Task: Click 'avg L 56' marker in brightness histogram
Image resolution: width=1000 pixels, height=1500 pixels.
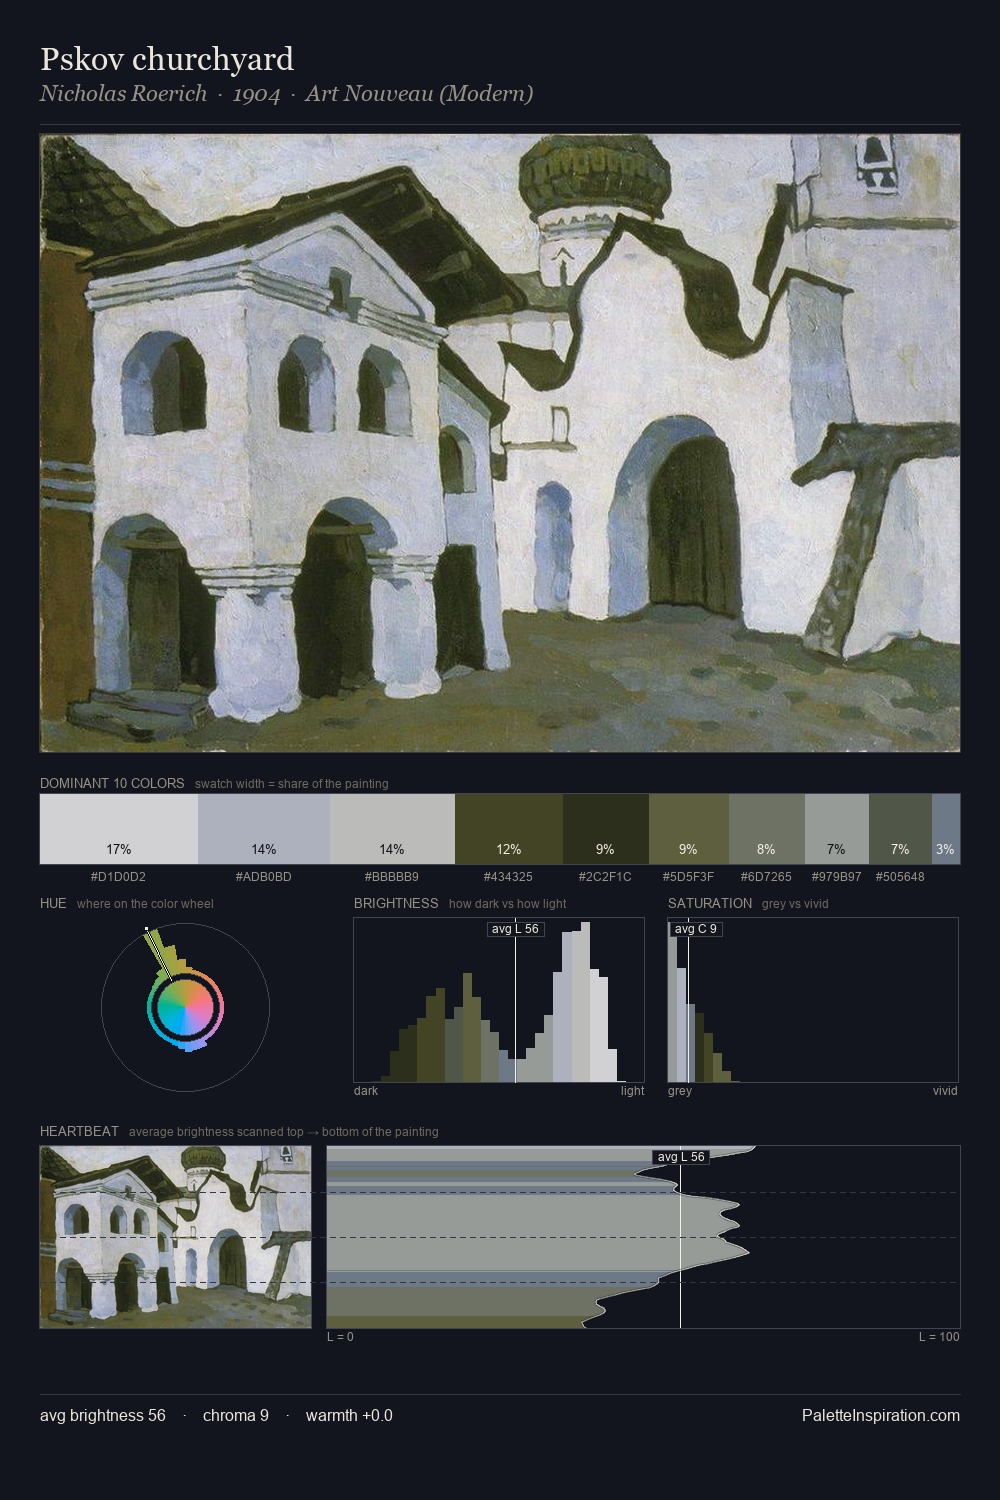Action: click(x=515, y=929)
